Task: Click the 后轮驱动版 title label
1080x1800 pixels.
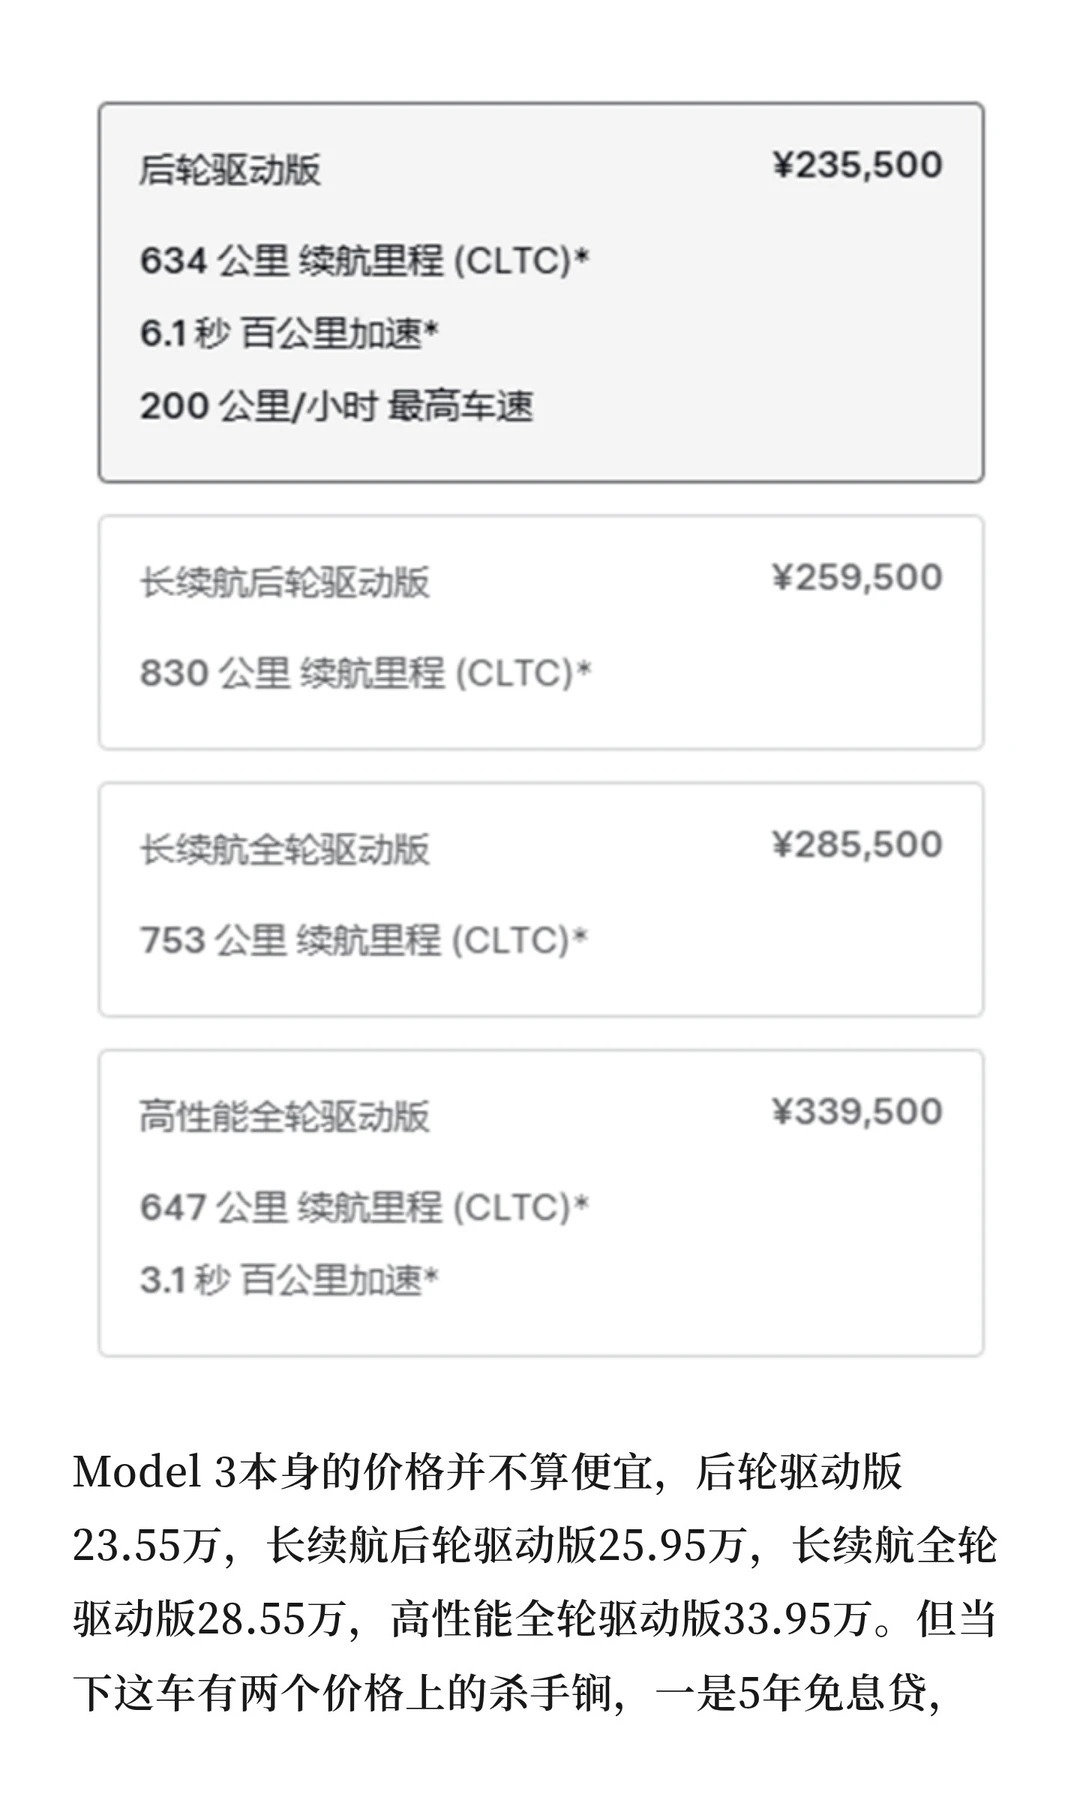Action: [x=230, y=169]
